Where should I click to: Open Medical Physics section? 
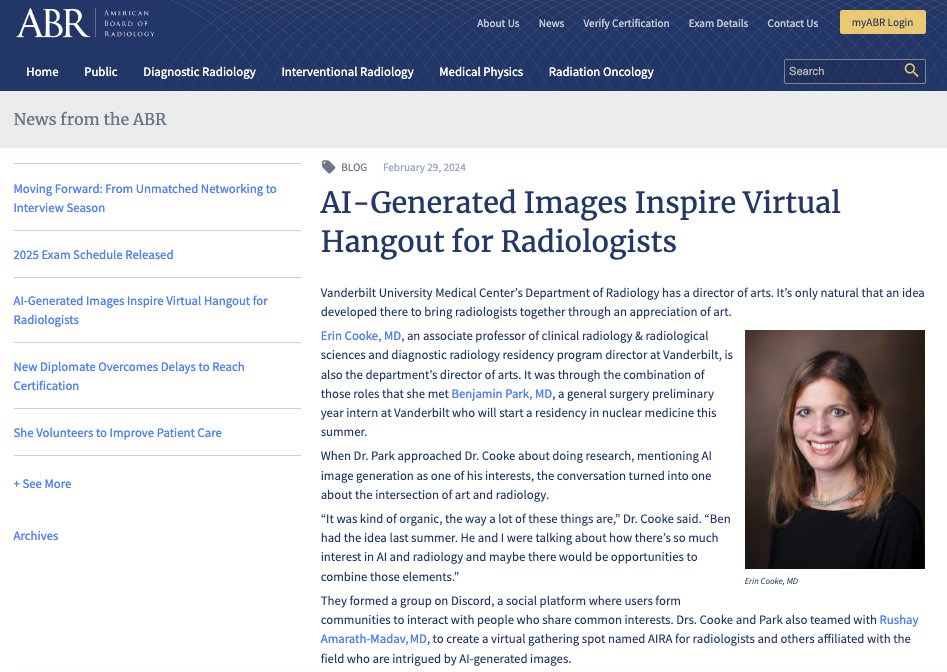tap(481, 72)
